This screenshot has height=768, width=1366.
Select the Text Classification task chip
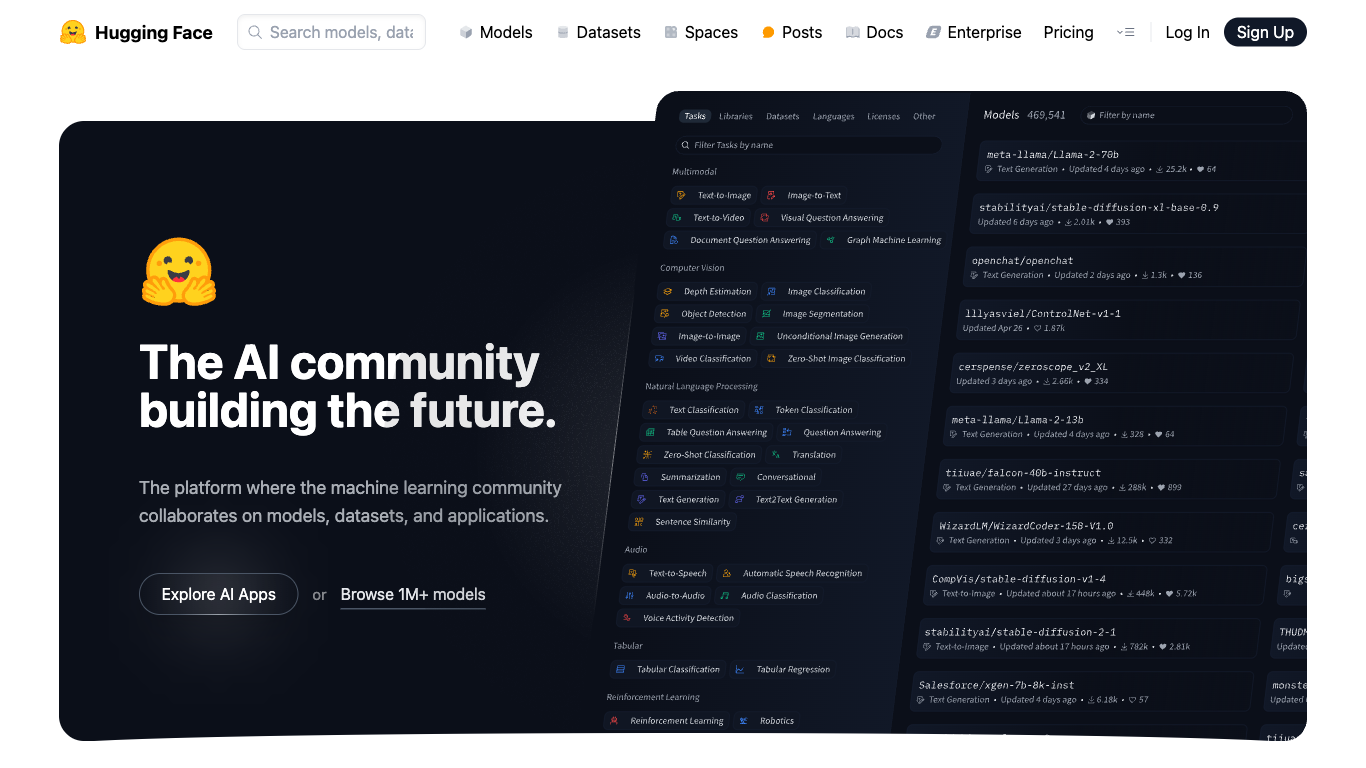[x=693, y=409]
